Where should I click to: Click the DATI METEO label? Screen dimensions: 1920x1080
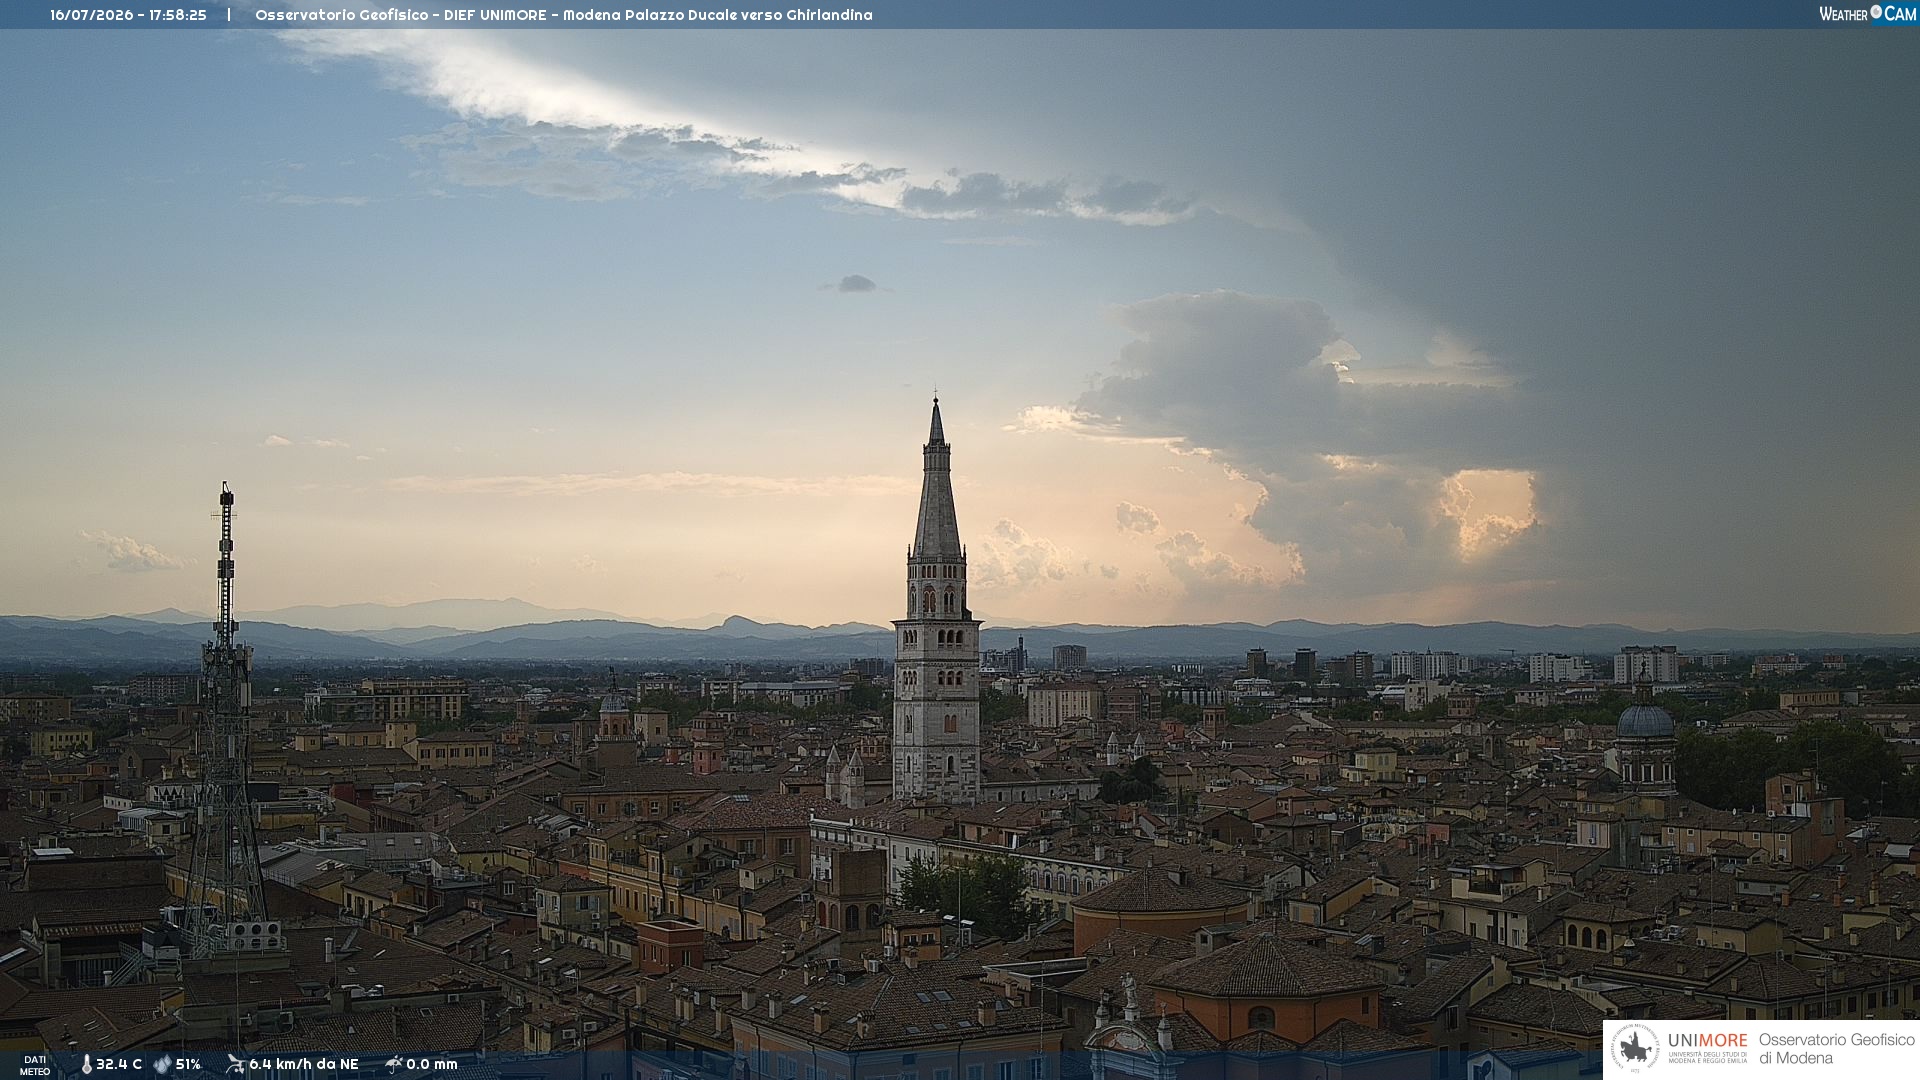click(x=35, y=1066)
